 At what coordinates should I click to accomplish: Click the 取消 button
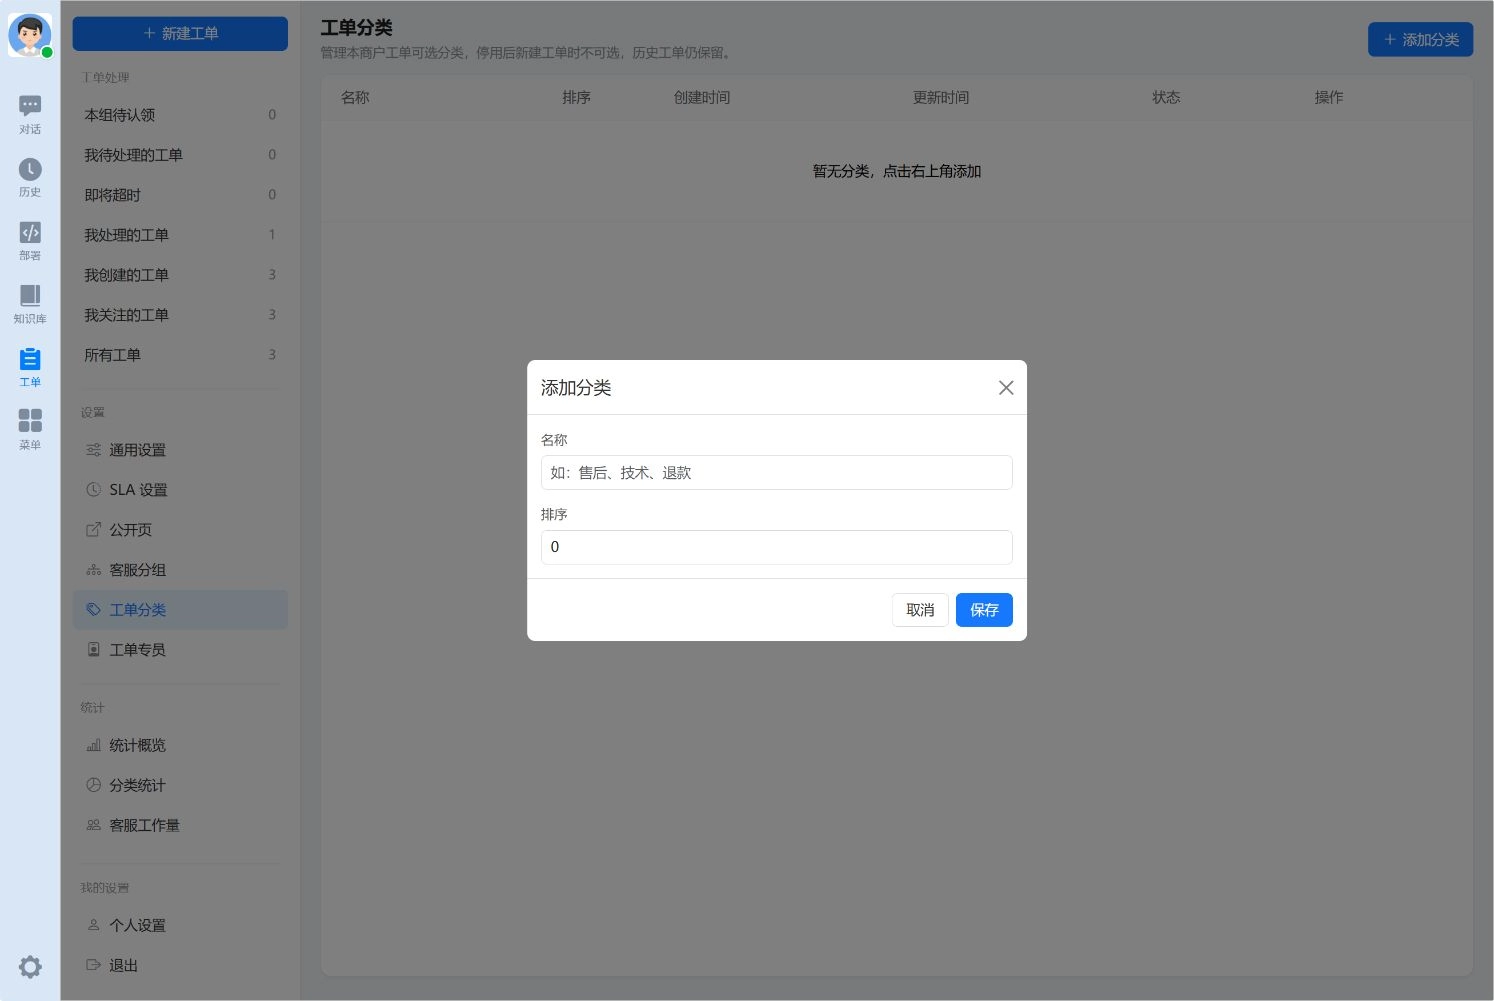[x=920, y=610]
